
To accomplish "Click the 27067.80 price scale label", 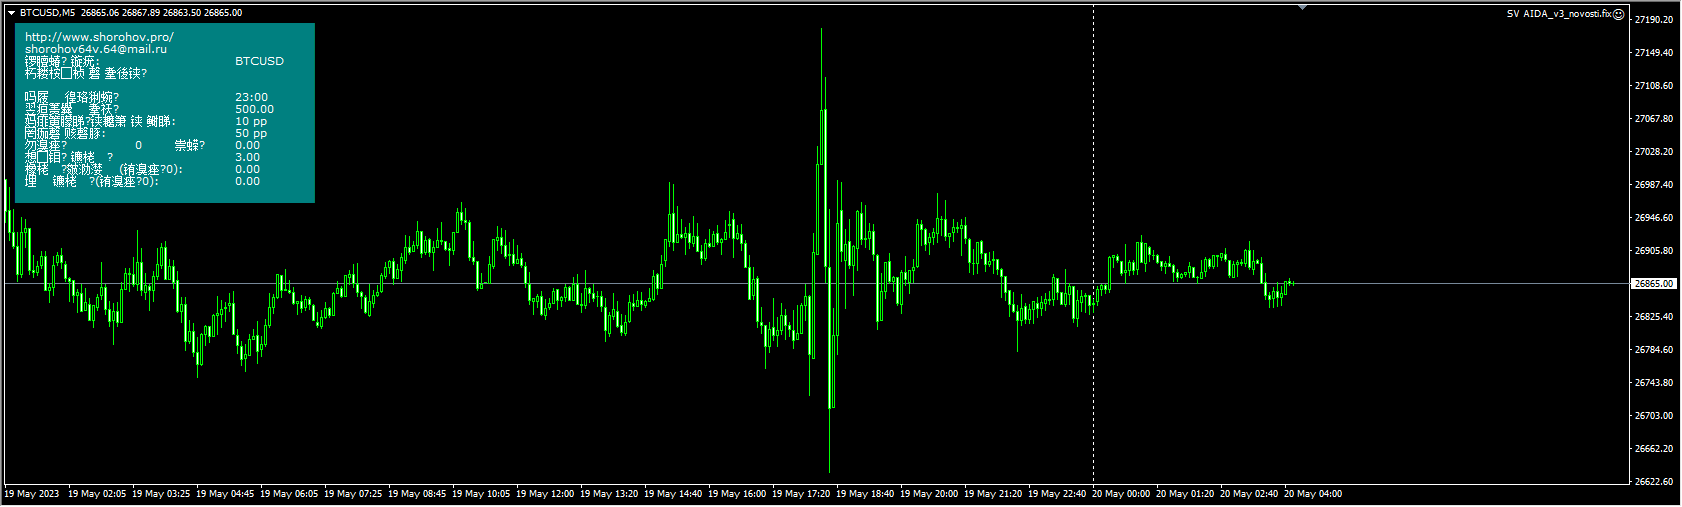I will point(1654,119).
